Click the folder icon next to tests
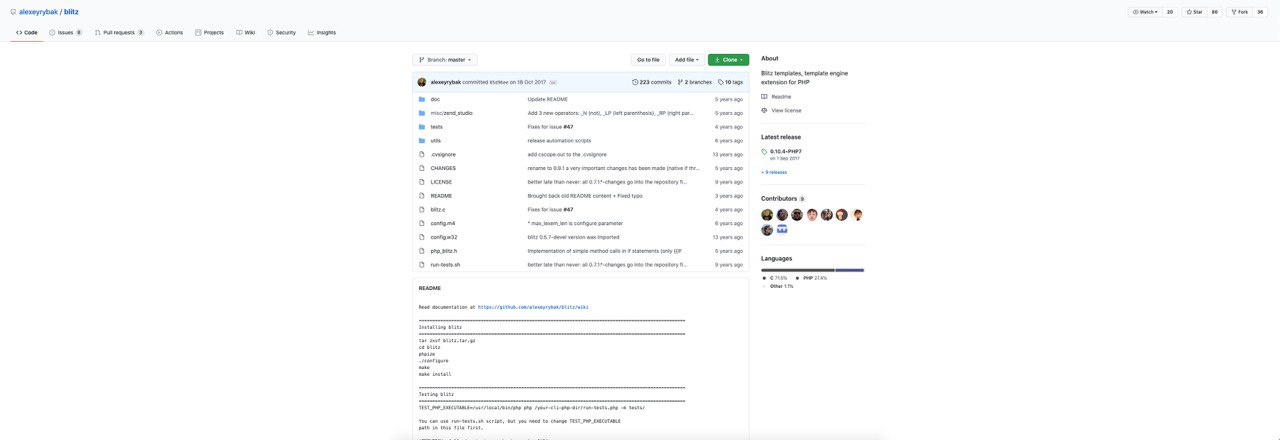The width and height of the screenshot is (1280, 440). click(x=422, y=127)
